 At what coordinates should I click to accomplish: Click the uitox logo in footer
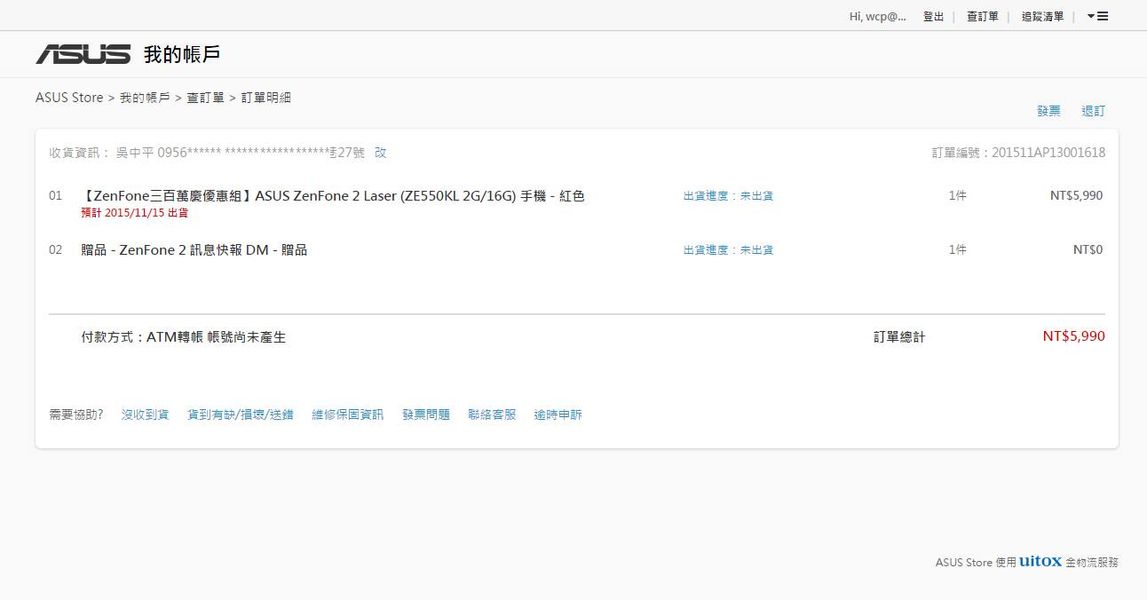coord(1040,562)
